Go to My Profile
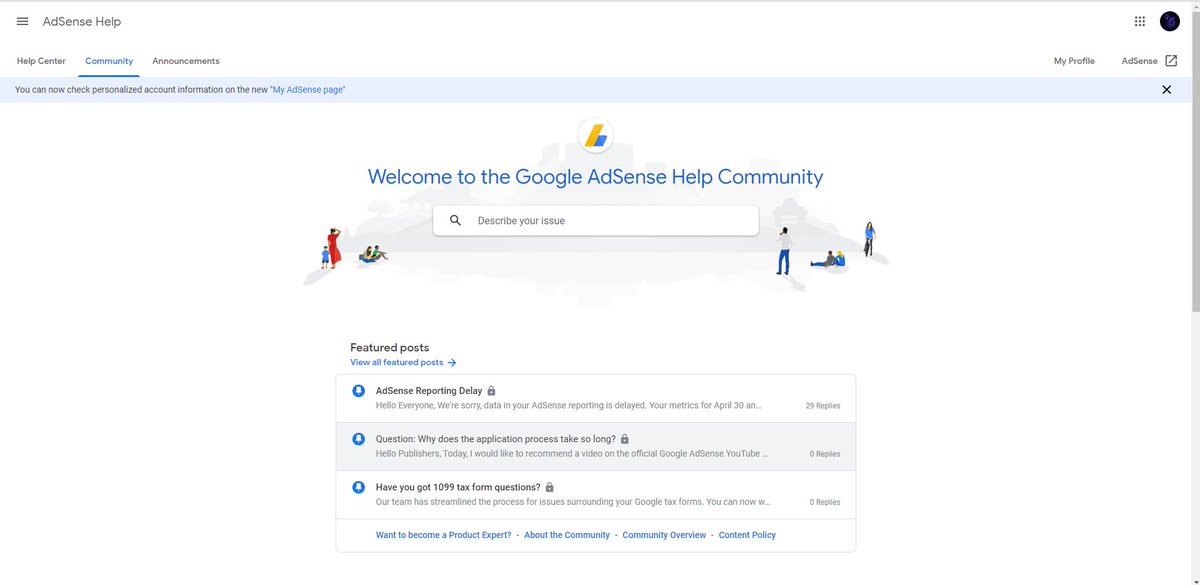 1074,61
